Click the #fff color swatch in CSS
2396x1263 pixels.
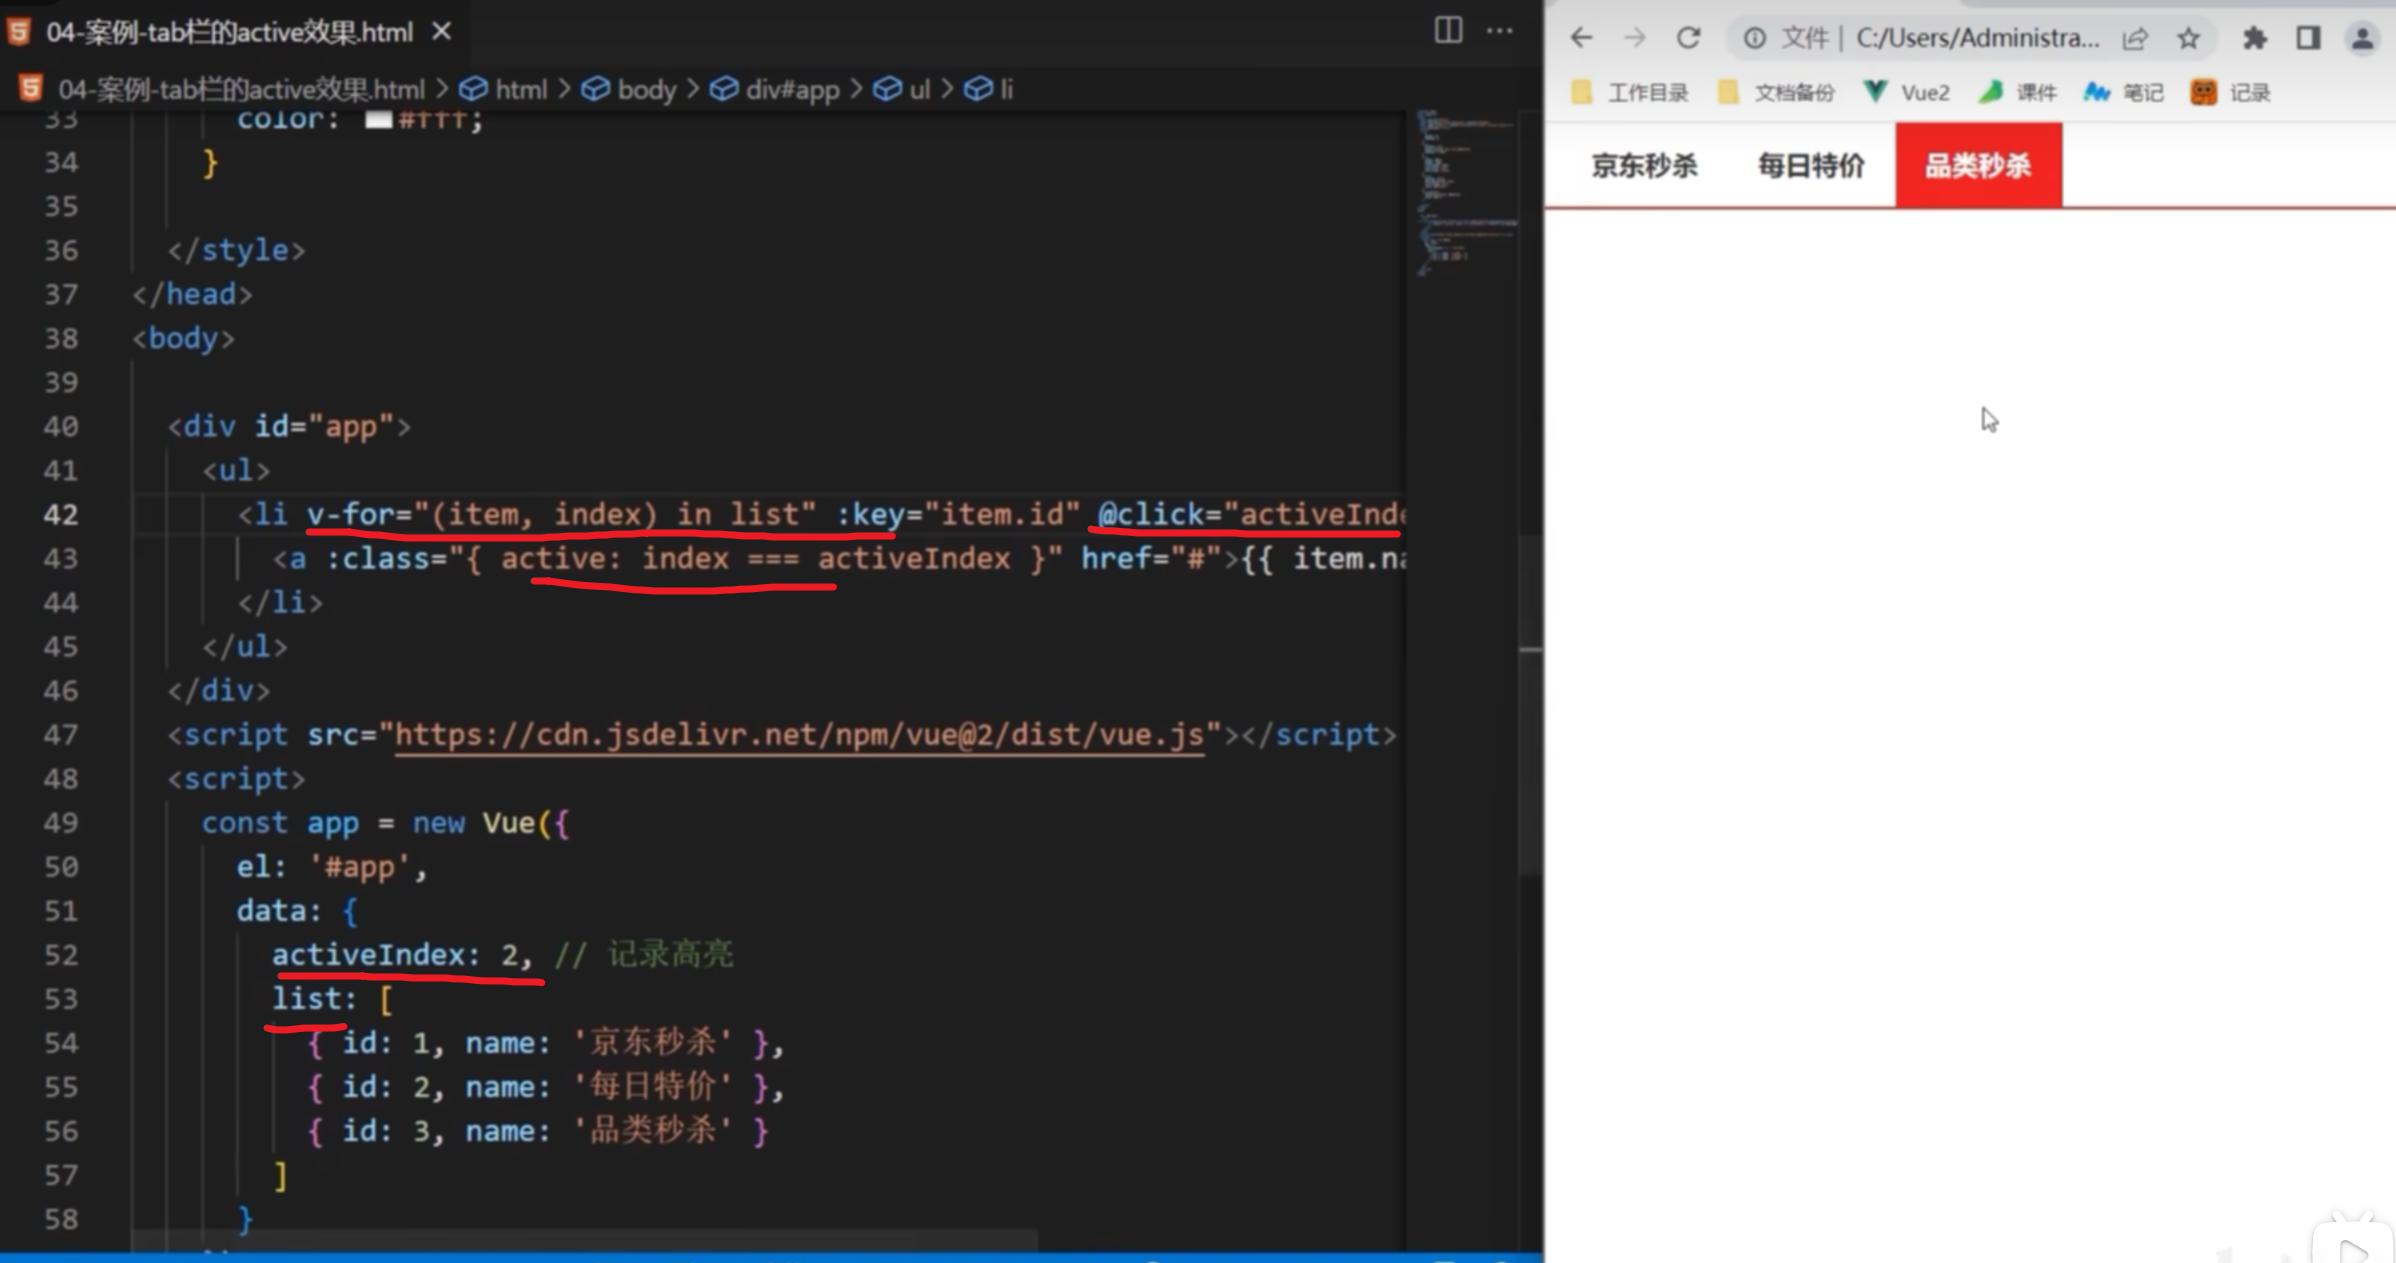click(x=377, y=120)
